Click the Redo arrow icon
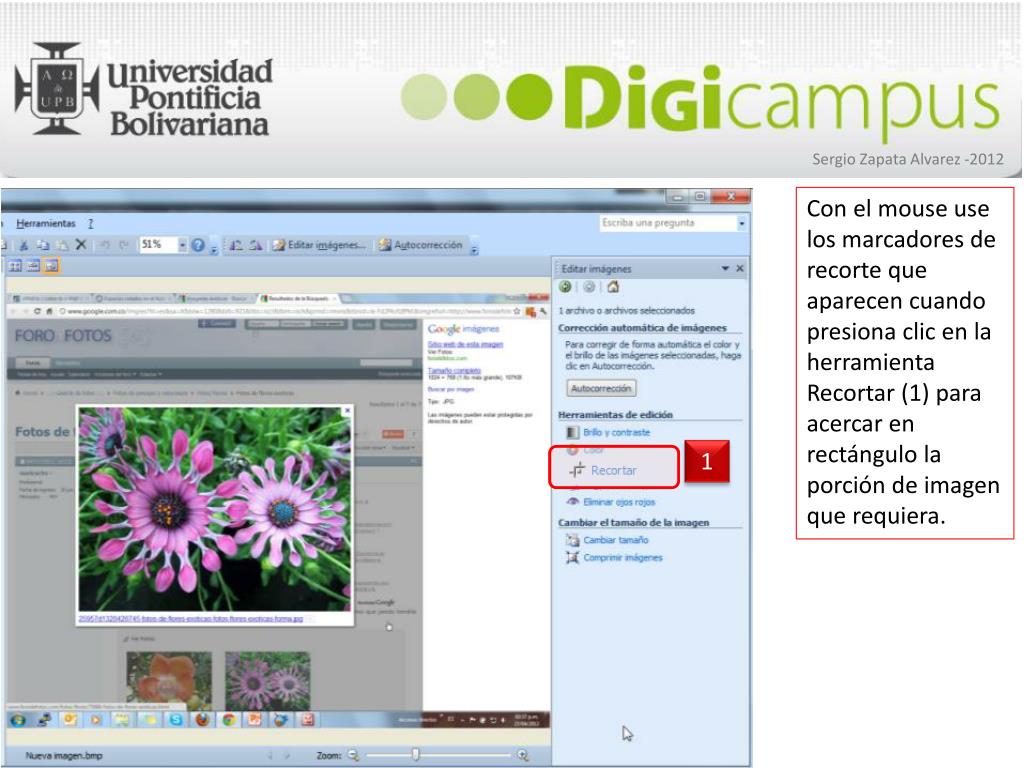The height and width of the screenshot is (768, 1024). pyautogui.click(x=123, y=245)
